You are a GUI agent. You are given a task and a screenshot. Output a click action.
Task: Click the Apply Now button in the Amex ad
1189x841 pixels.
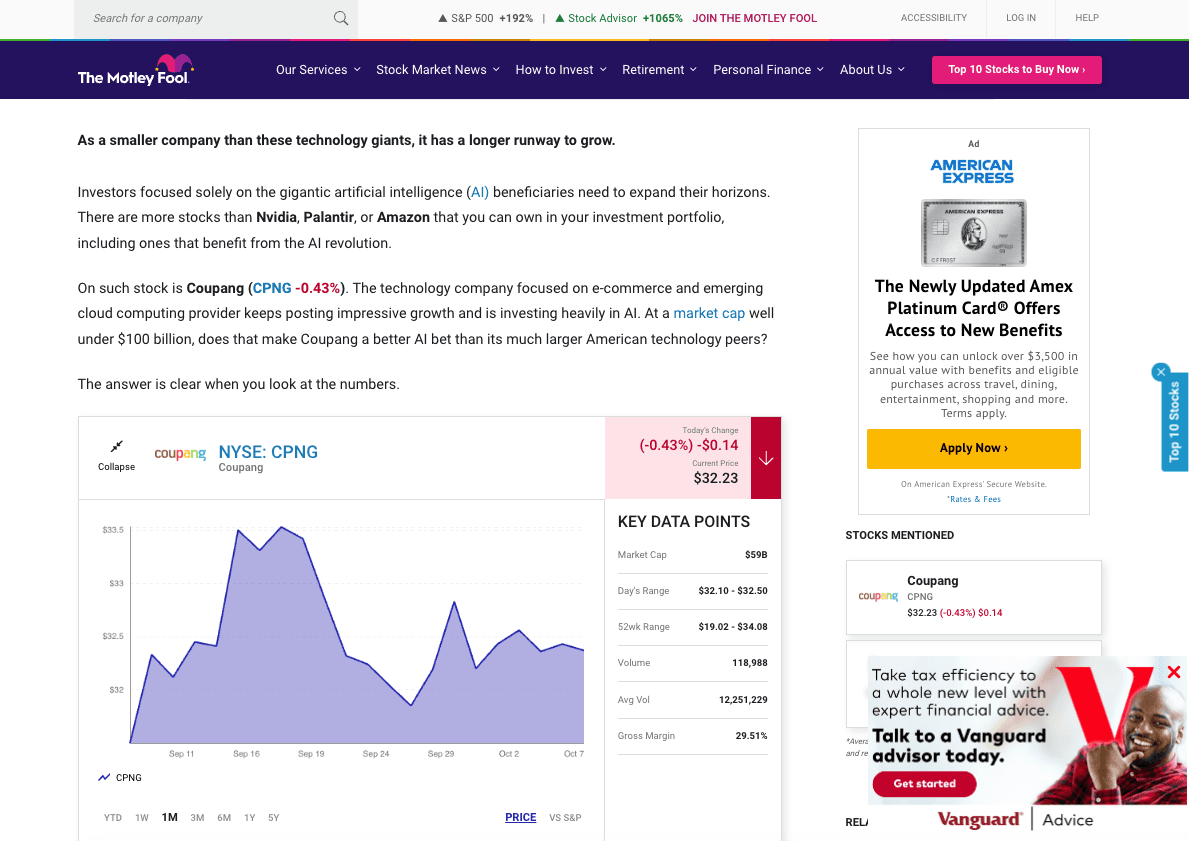(x=973, y=449)
